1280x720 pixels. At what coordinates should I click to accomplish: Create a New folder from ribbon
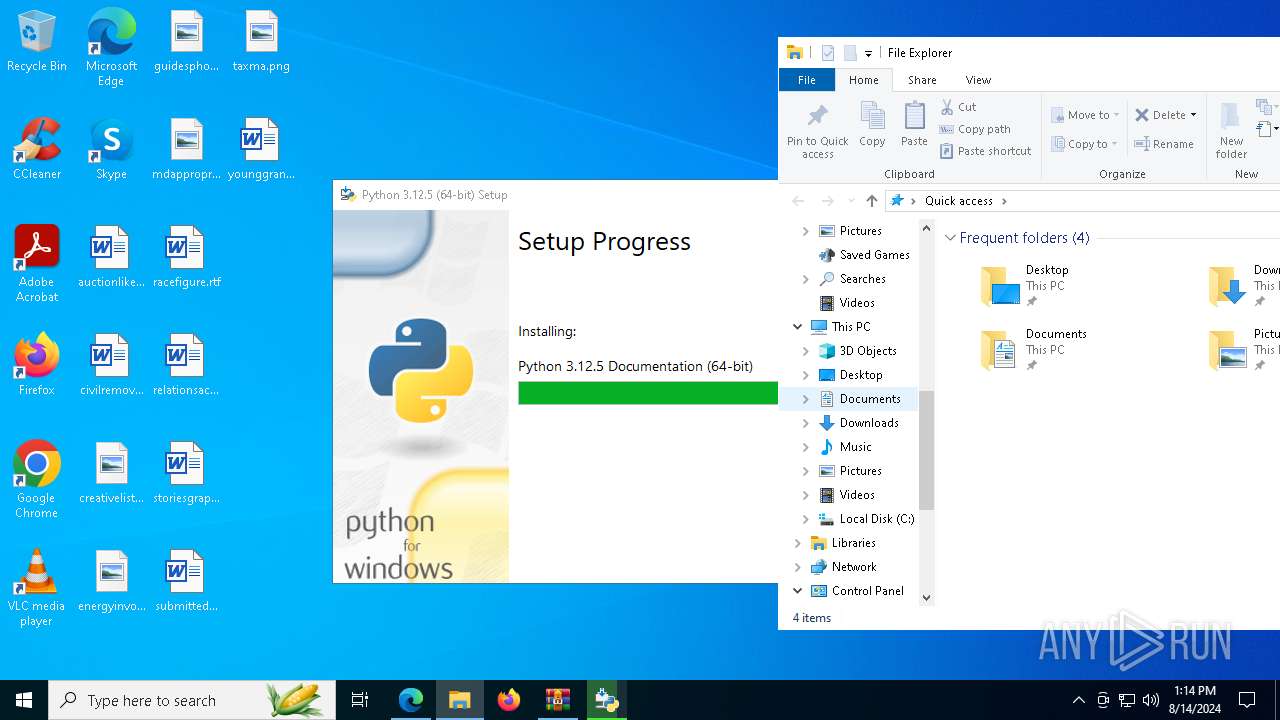tap(1231, 130)
